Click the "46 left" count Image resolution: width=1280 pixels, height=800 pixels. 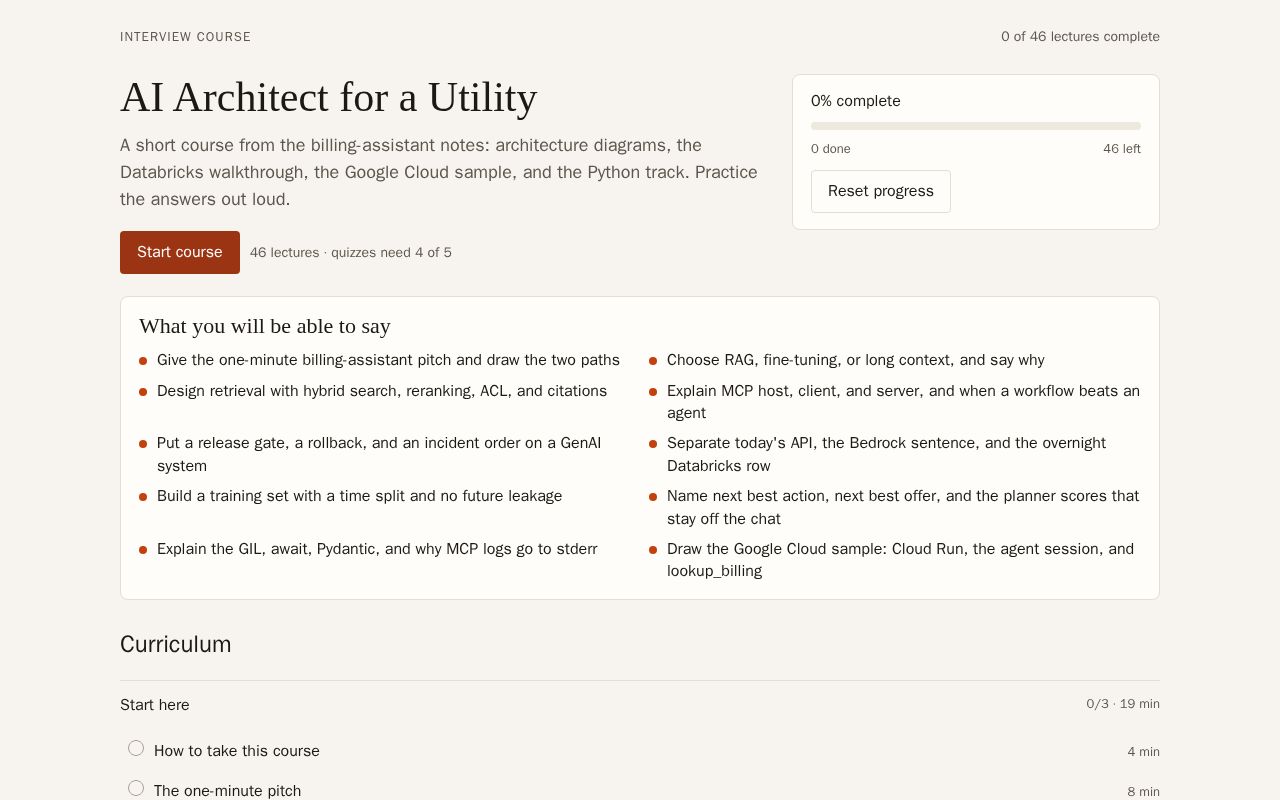coord(1122,149)
